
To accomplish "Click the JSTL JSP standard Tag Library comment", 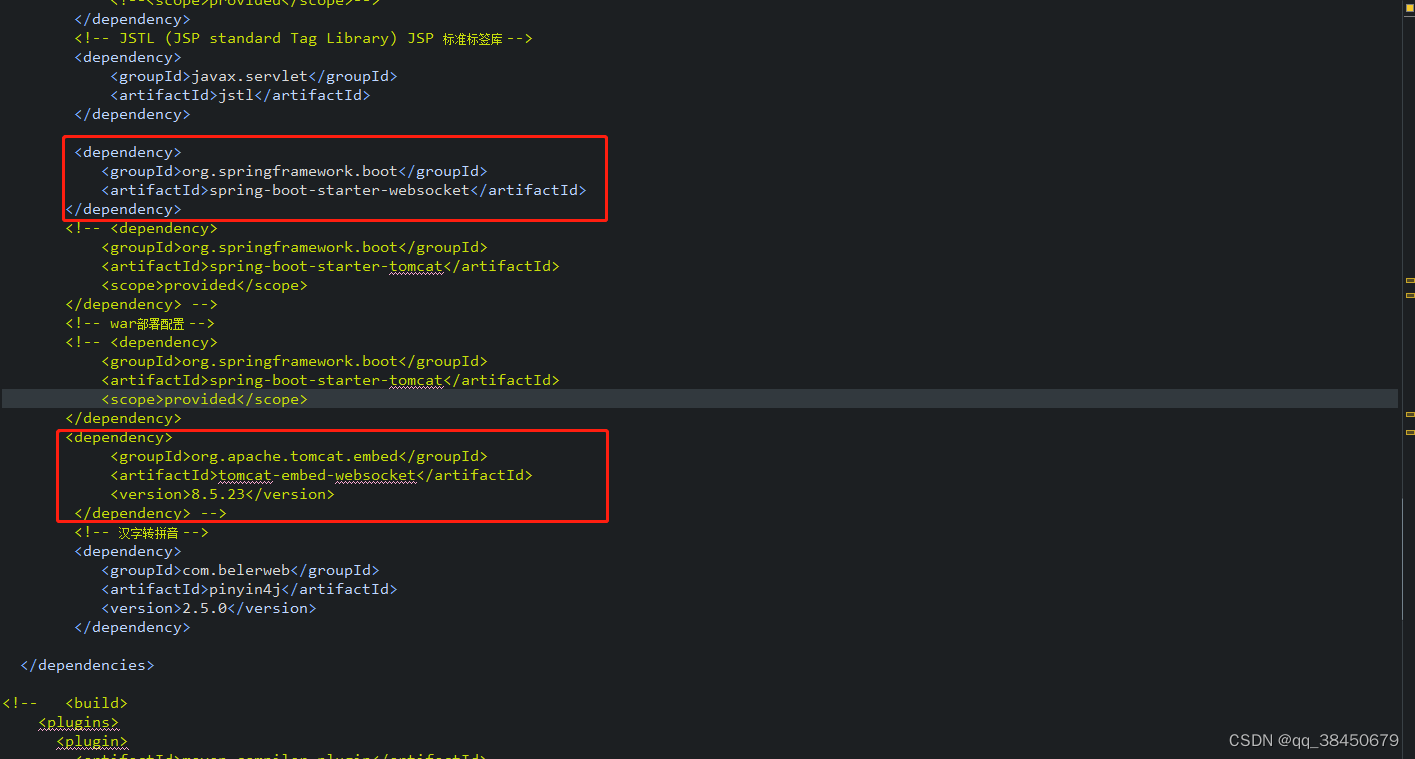I will coord(300,37).
